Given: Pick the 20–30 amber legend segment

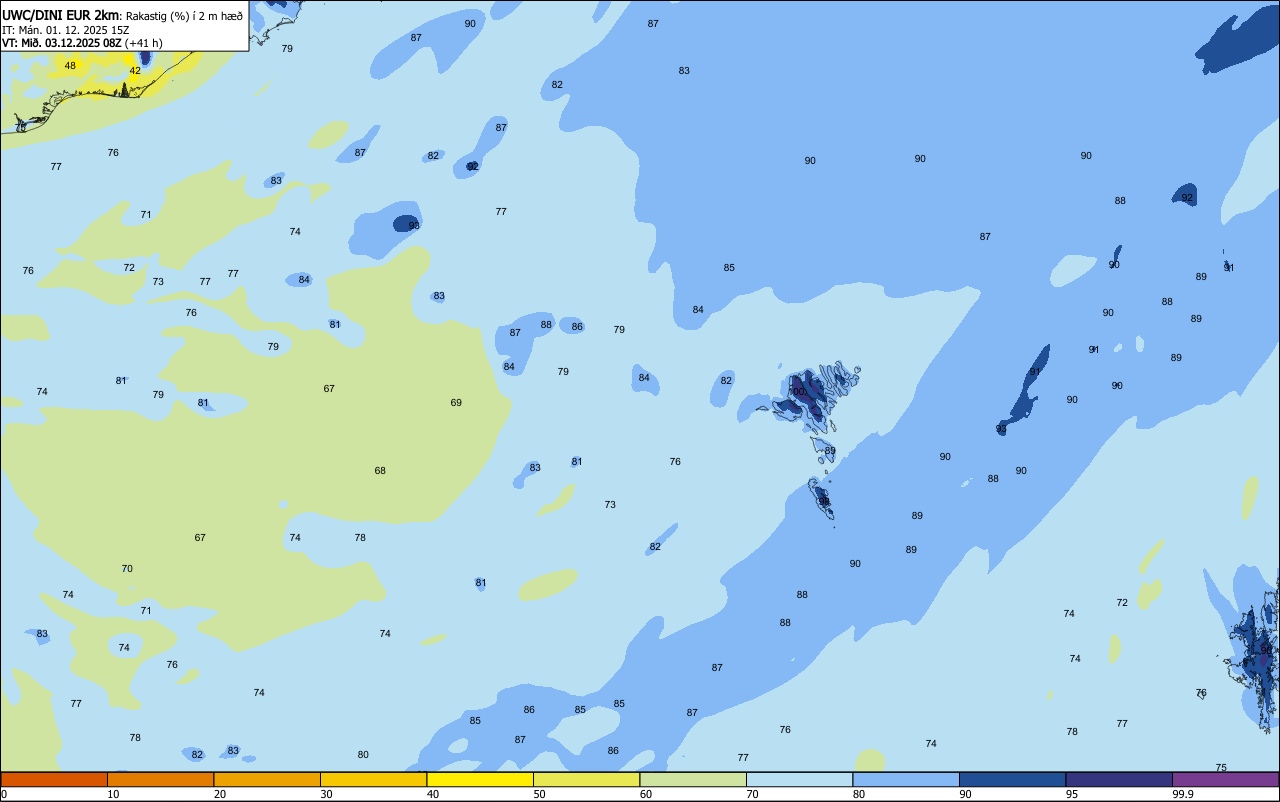Looking at the screenshot, I should point(267,779).
